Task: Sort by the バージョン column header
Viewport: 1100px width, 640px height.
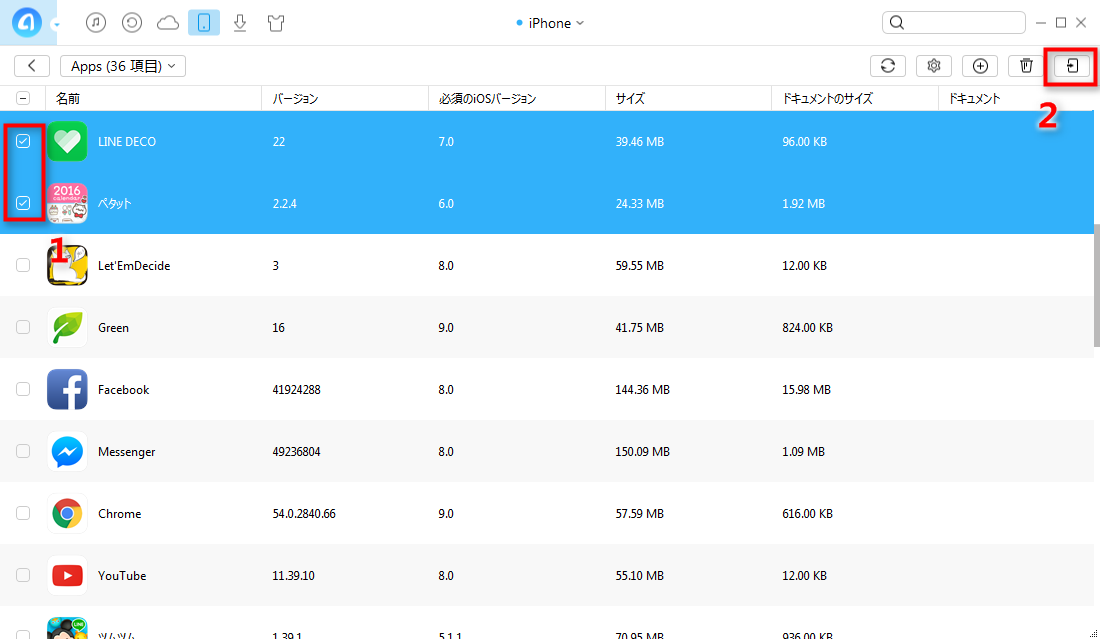Action: click(345, 98)
